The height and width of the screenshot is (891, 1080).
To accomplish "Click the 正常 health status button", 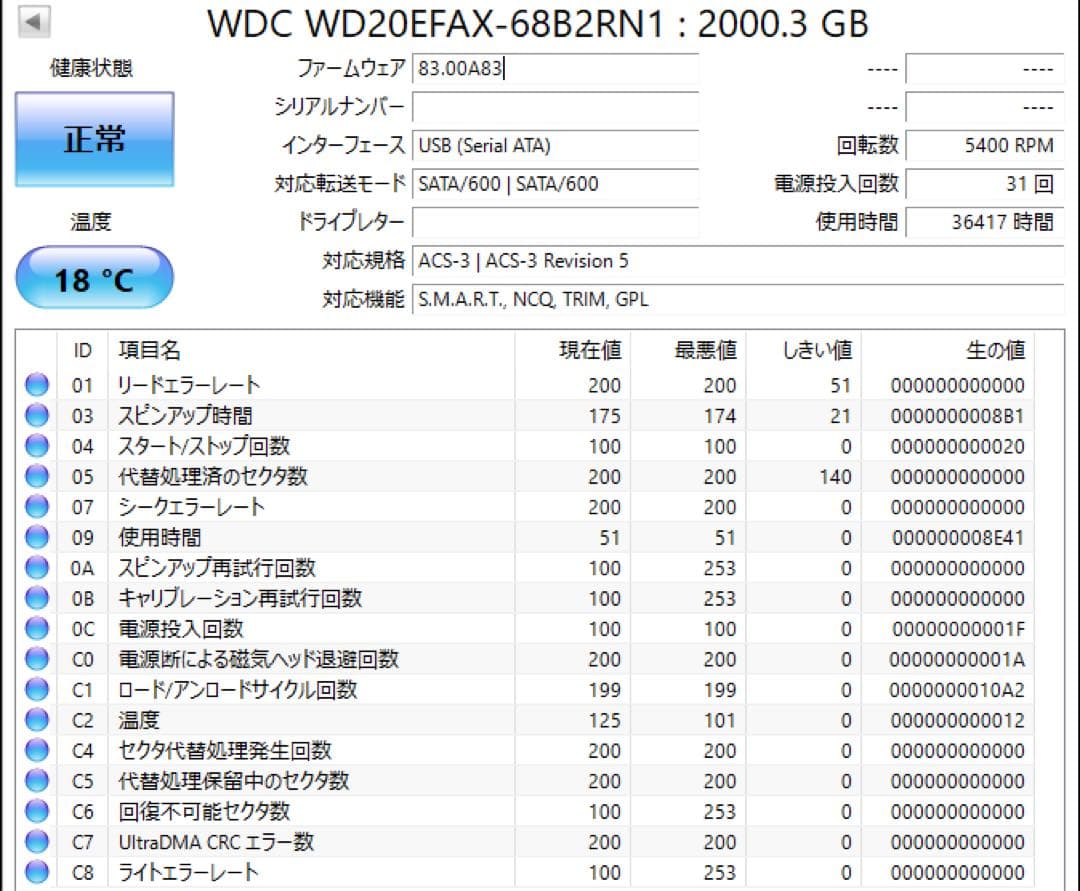I will click(x=94, y=140).
